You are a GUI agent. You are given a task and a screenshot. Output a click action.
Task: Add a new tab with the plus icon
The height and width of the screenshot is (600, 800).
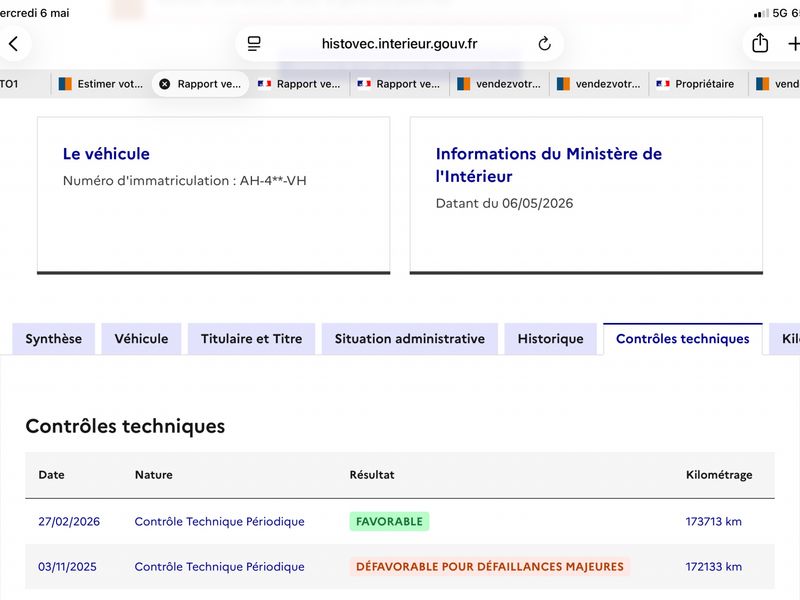[794, 44]
